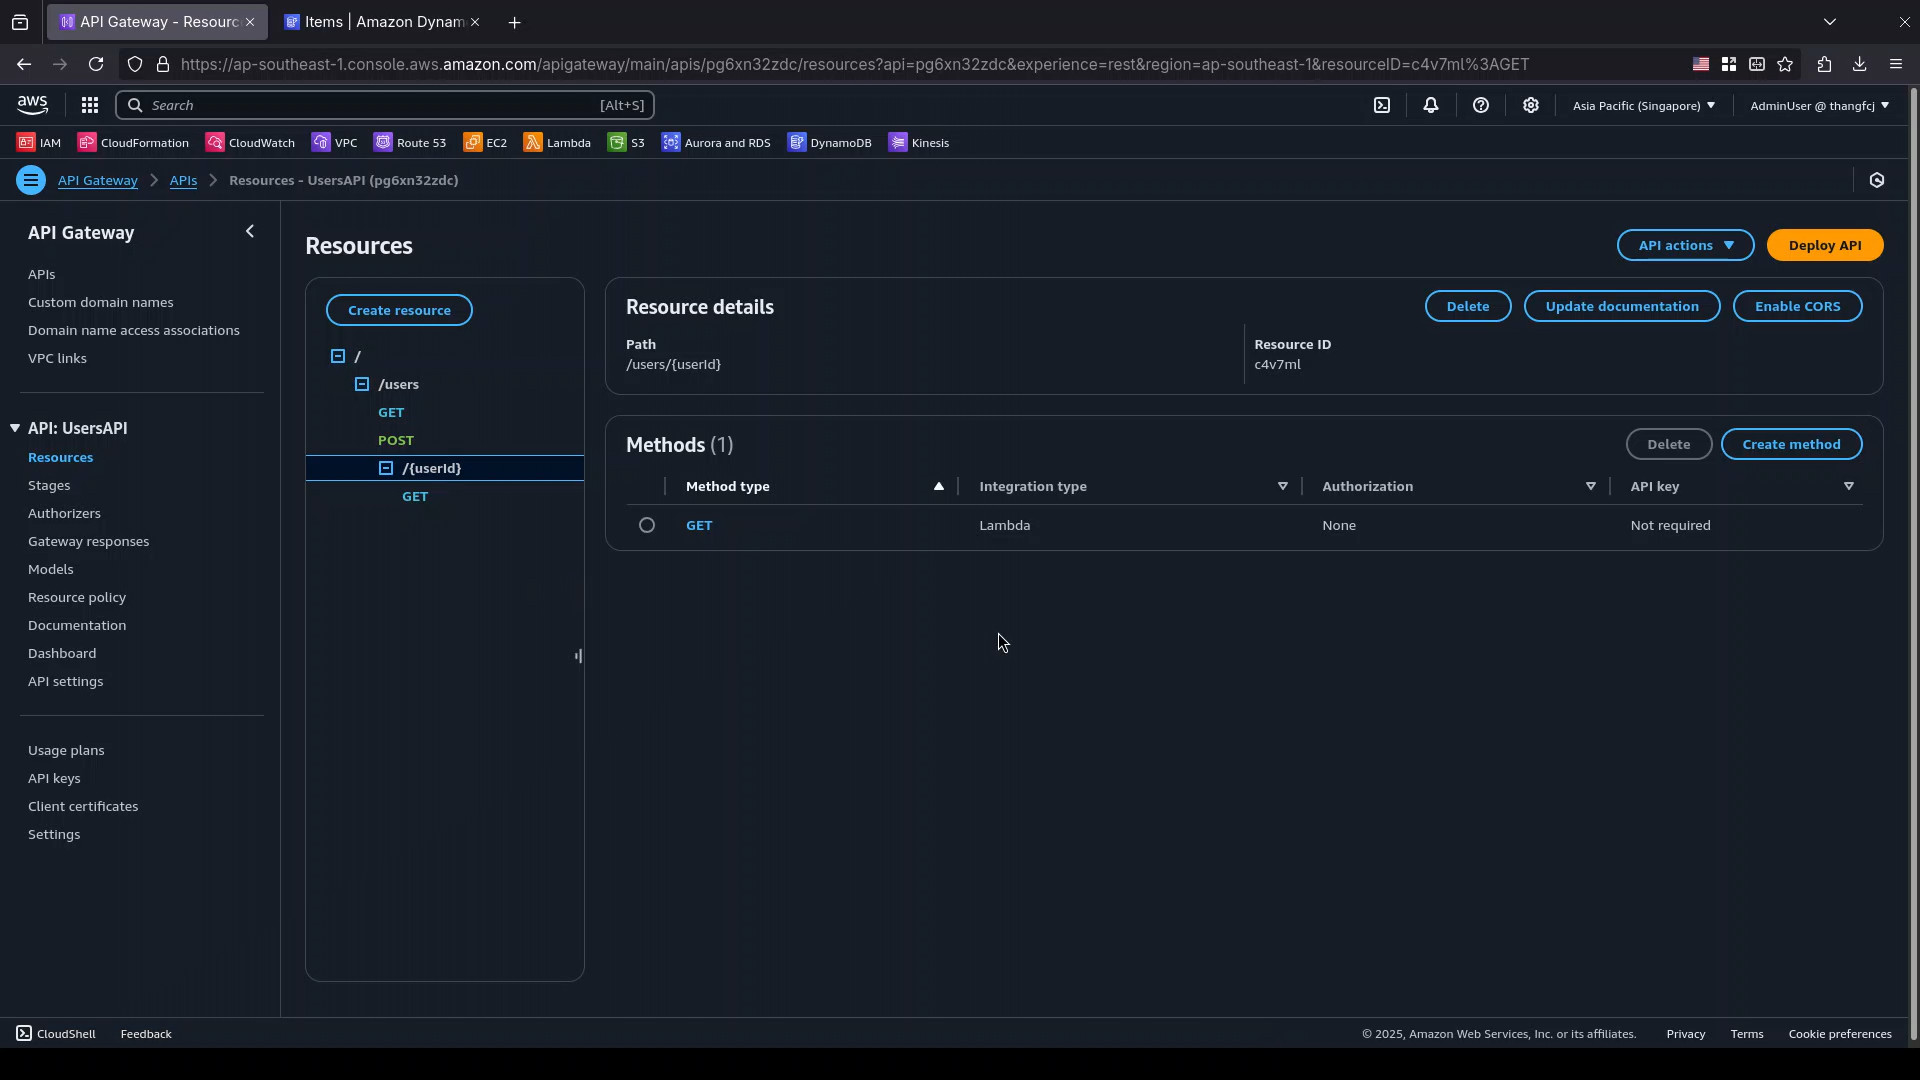Open Aurora and RDS shortcut
The image size is (1920, 1080).
pyautogui.click(x=716, y=143)
